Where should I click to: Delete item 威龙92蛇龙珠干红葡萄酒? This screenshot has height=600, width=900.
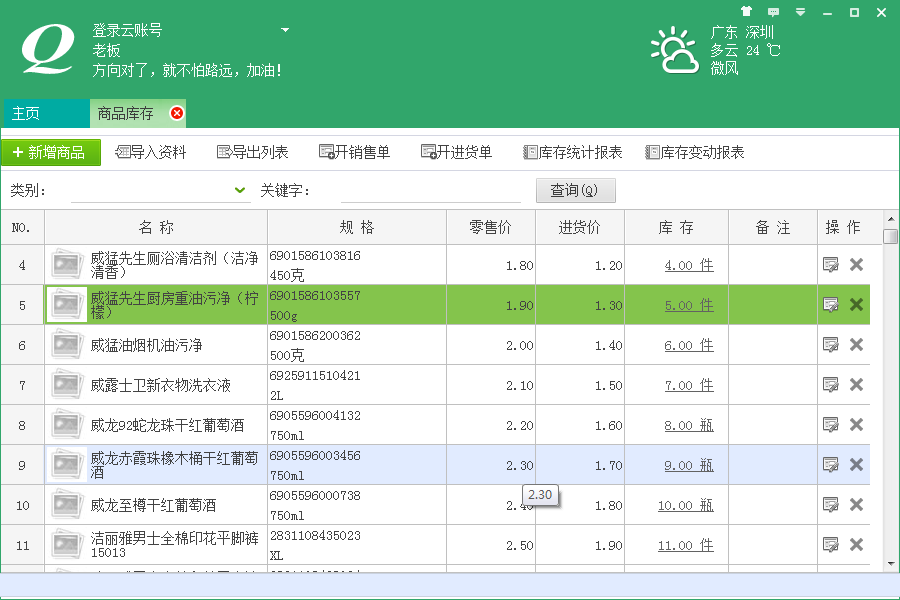pos(856,424)
